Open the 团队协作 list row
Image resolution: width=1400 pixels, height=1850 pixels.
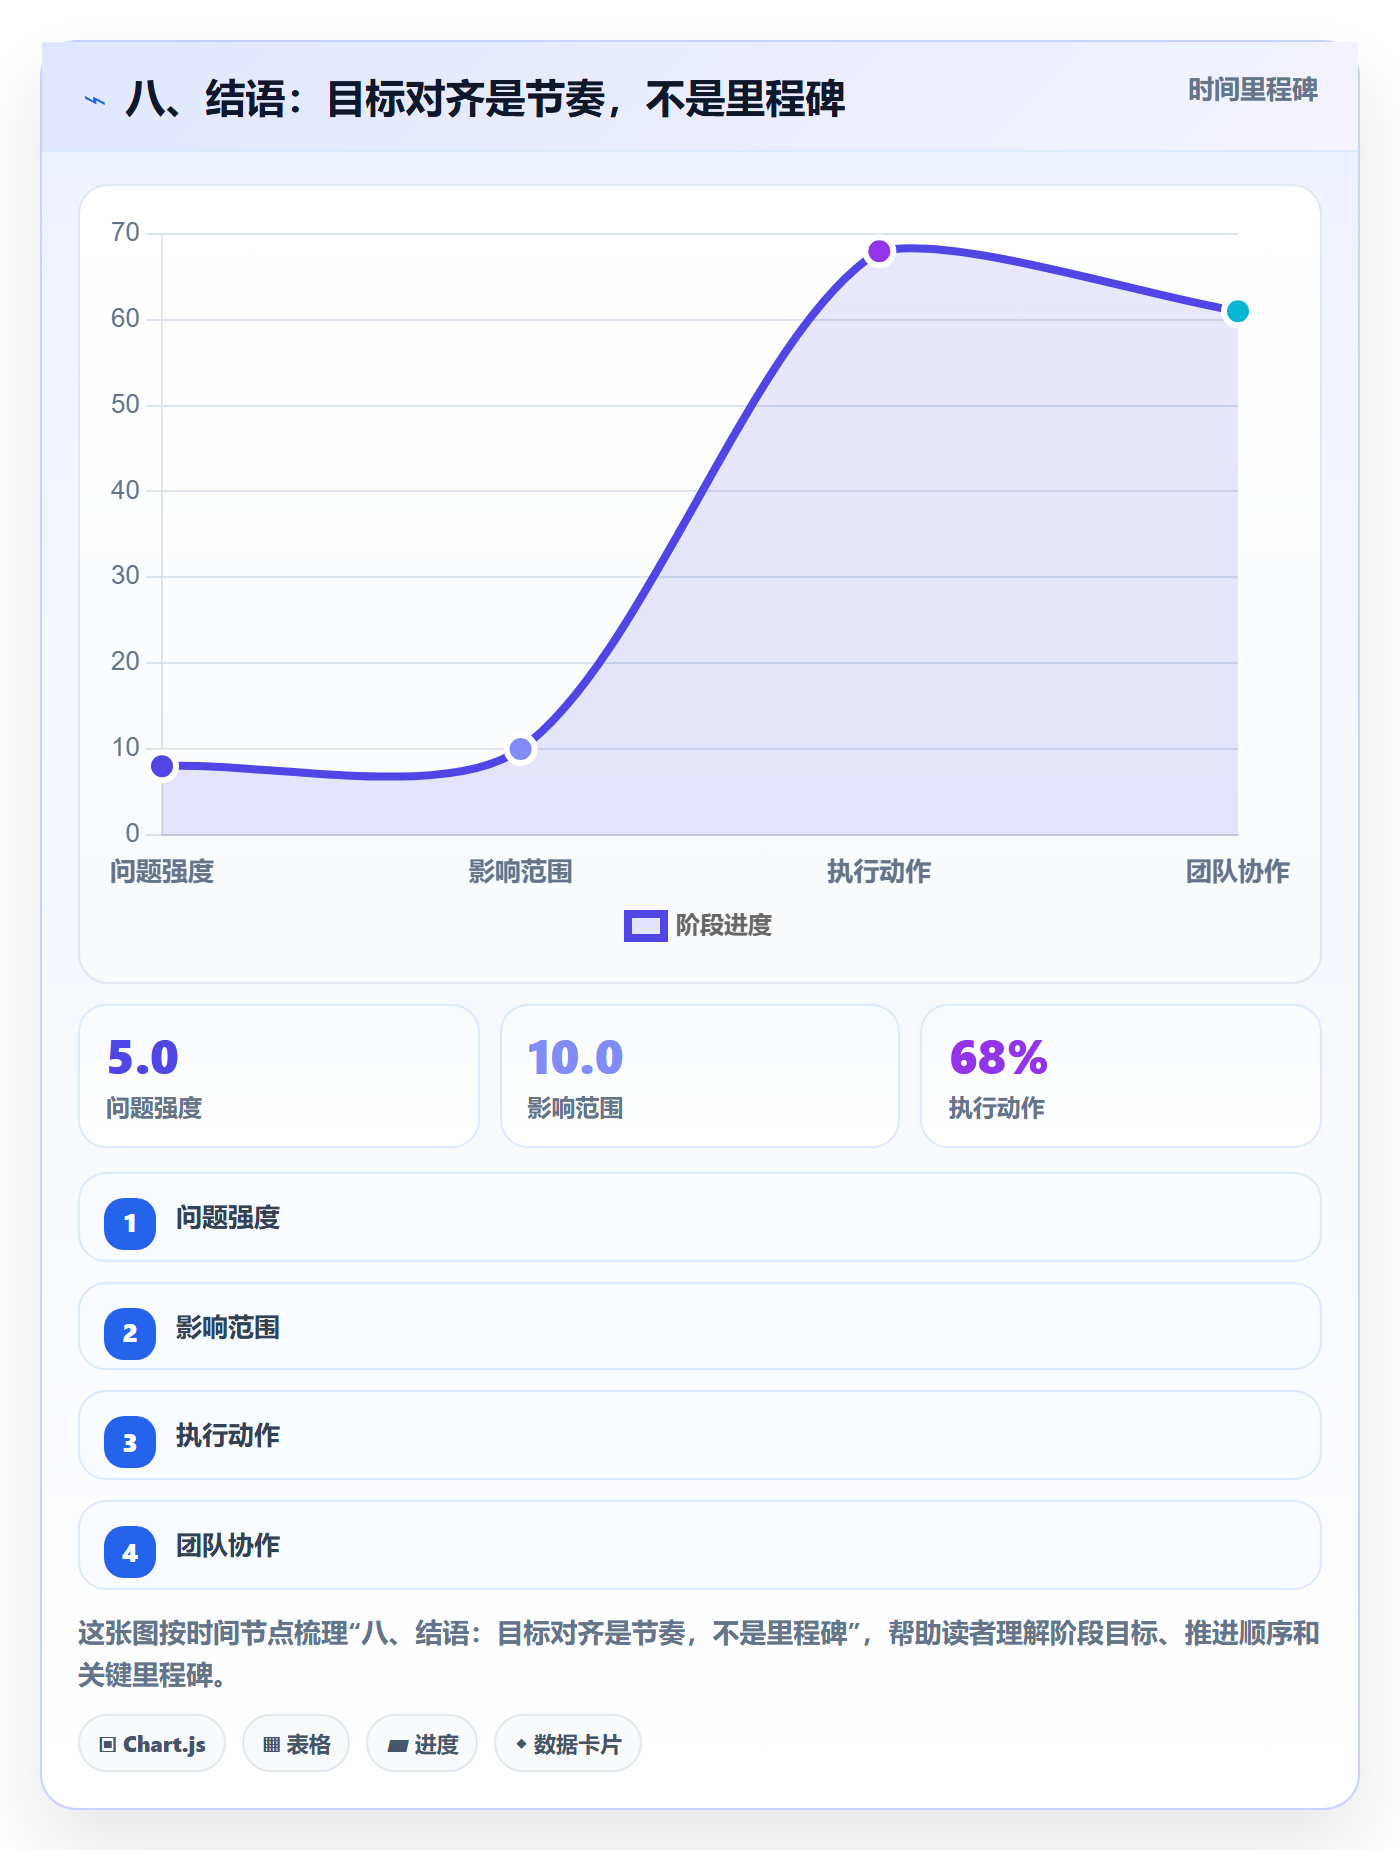click(700, 1545)
